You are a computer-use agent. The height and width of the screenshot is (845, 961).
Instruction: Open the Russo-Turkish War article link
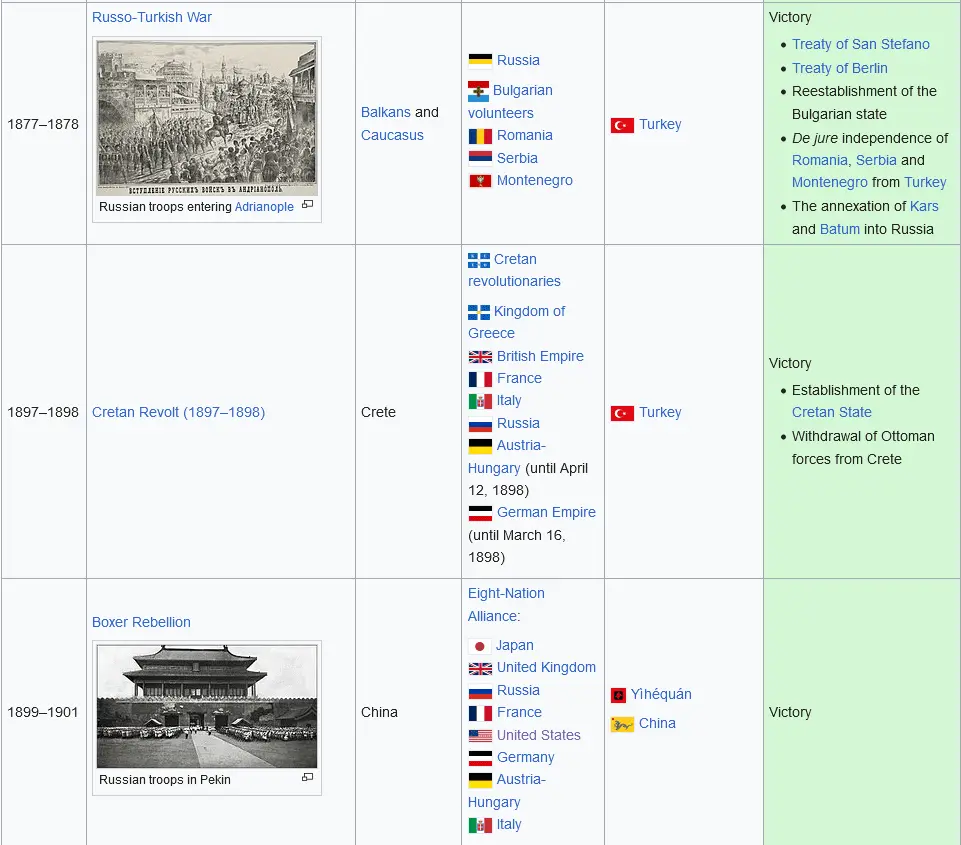pos(151,17)
